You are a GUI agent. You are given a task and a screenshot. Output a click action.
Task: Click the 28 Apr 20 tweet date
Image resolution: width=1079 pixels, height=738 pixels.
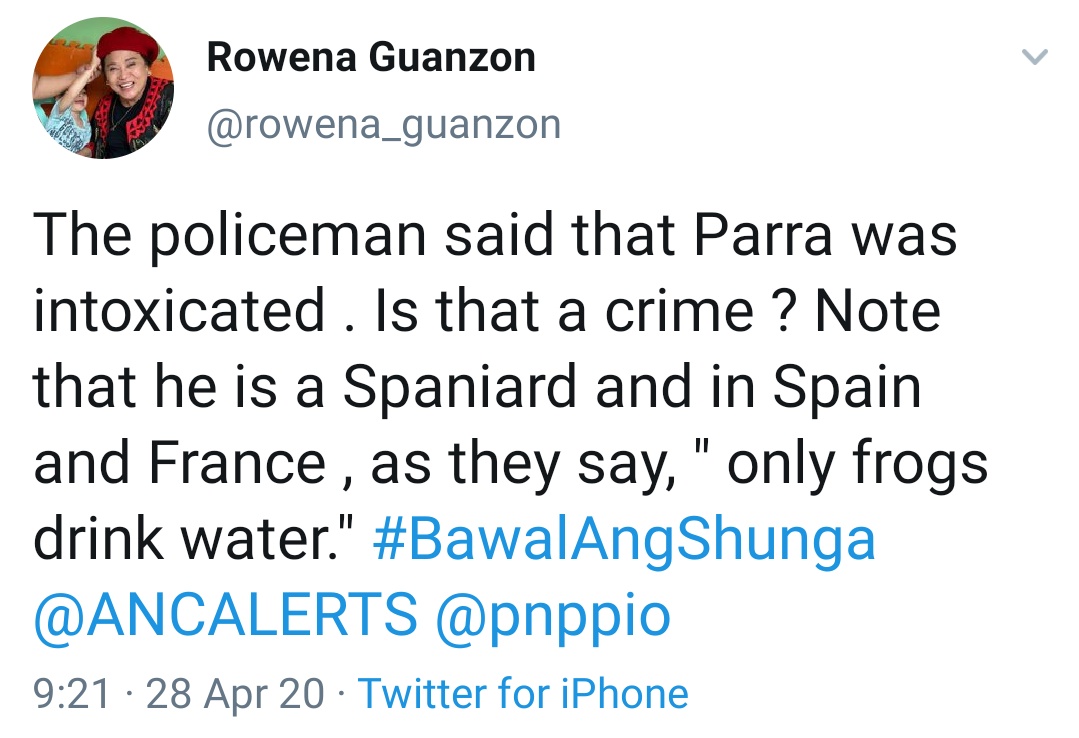(x=236, y=693)
